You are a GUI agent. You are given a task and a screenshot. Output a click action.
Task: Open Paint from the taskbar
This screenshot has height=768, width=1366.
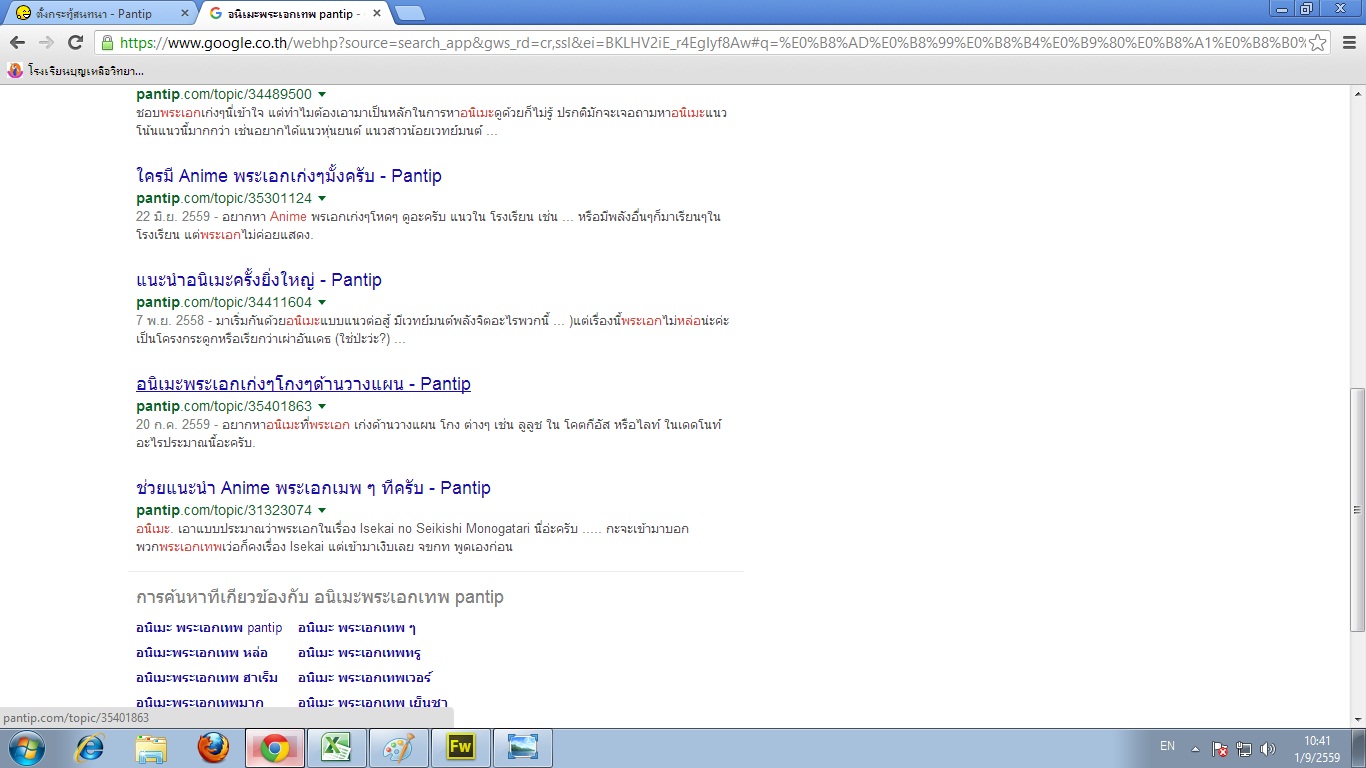(399, 748)
